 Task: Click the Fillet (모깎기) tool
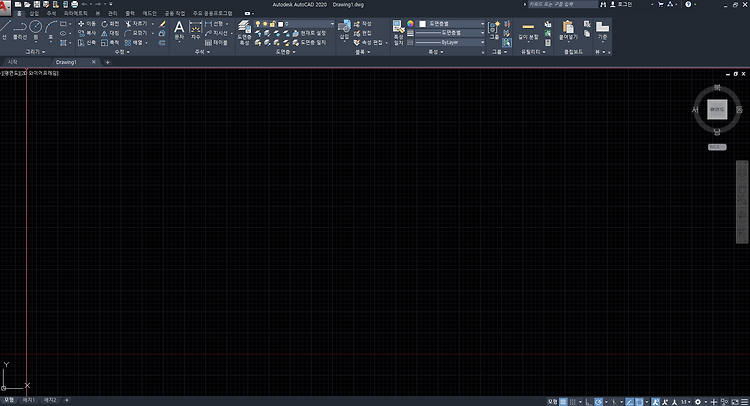[136, 33]
